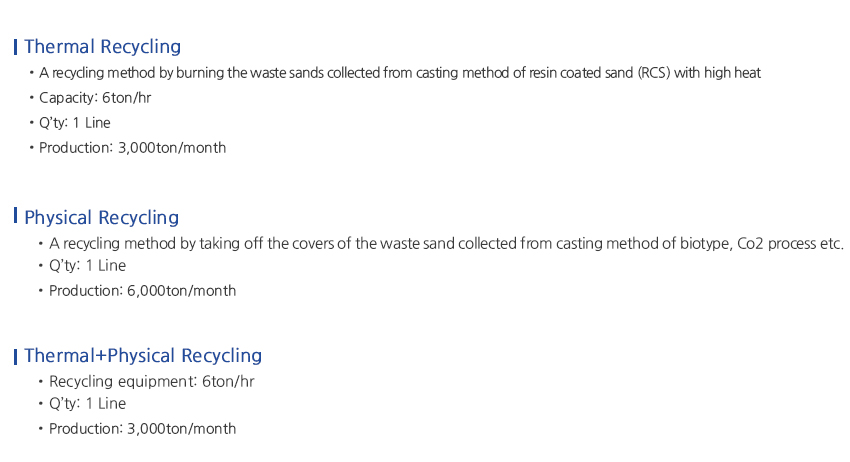Click the Physical Recycling heading
This screenshot has height=462, width=850.
click(x=101, y=218)
